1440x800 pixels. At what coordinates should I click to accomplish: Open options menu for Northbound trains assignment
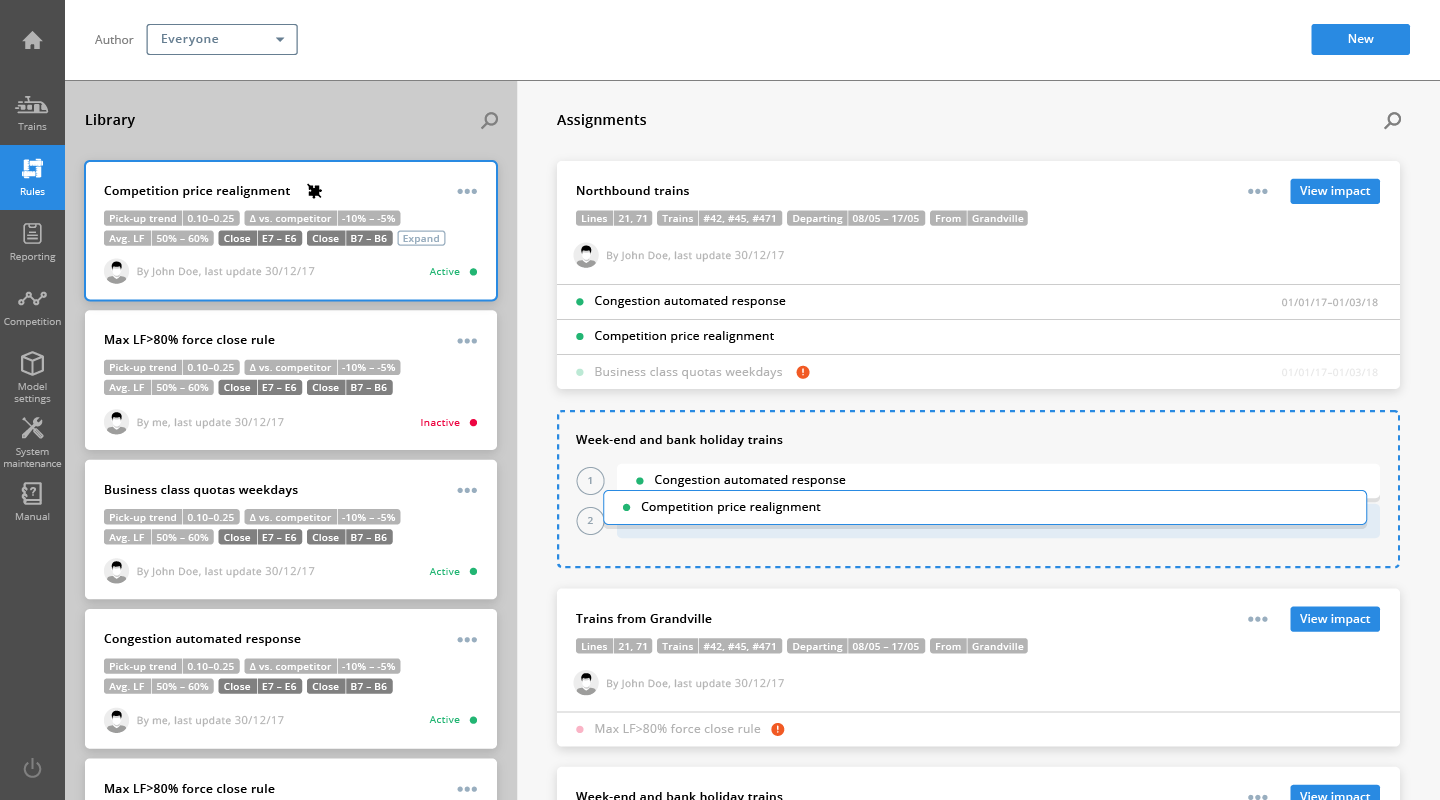[1258, 191]
